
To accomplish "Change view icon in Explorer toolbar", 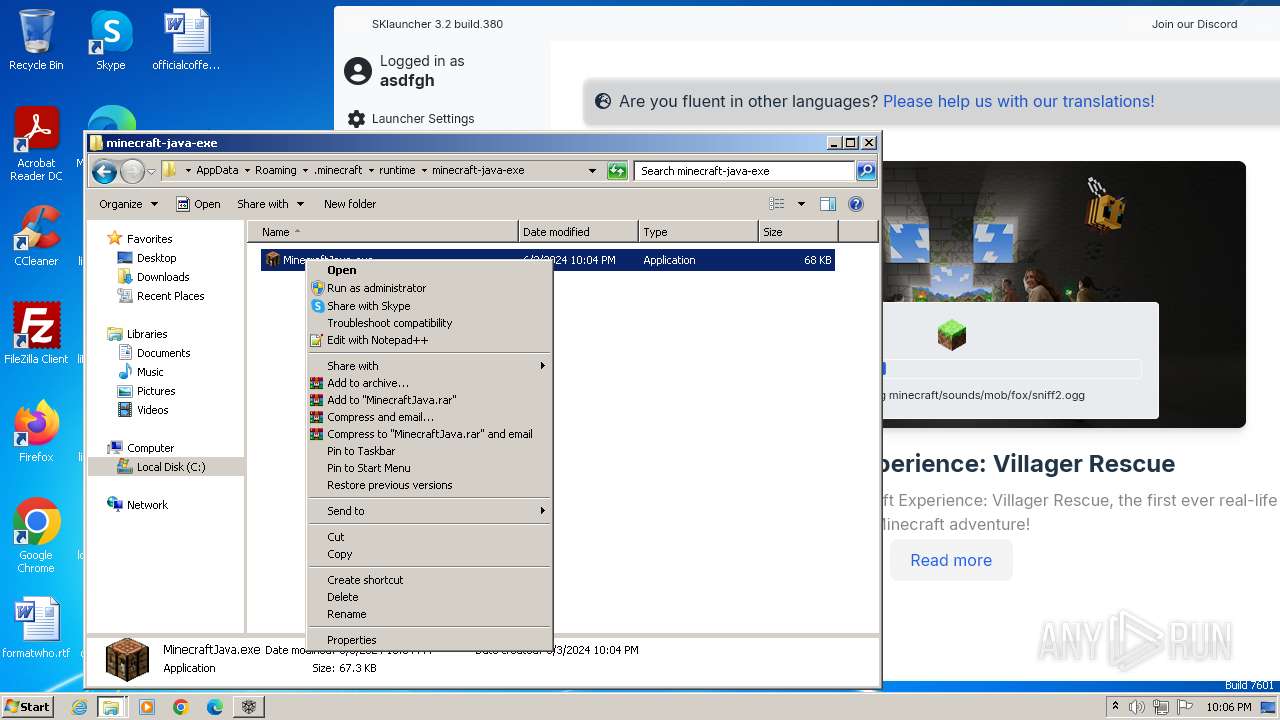I will pyautogui.click(x=777, y=204).
